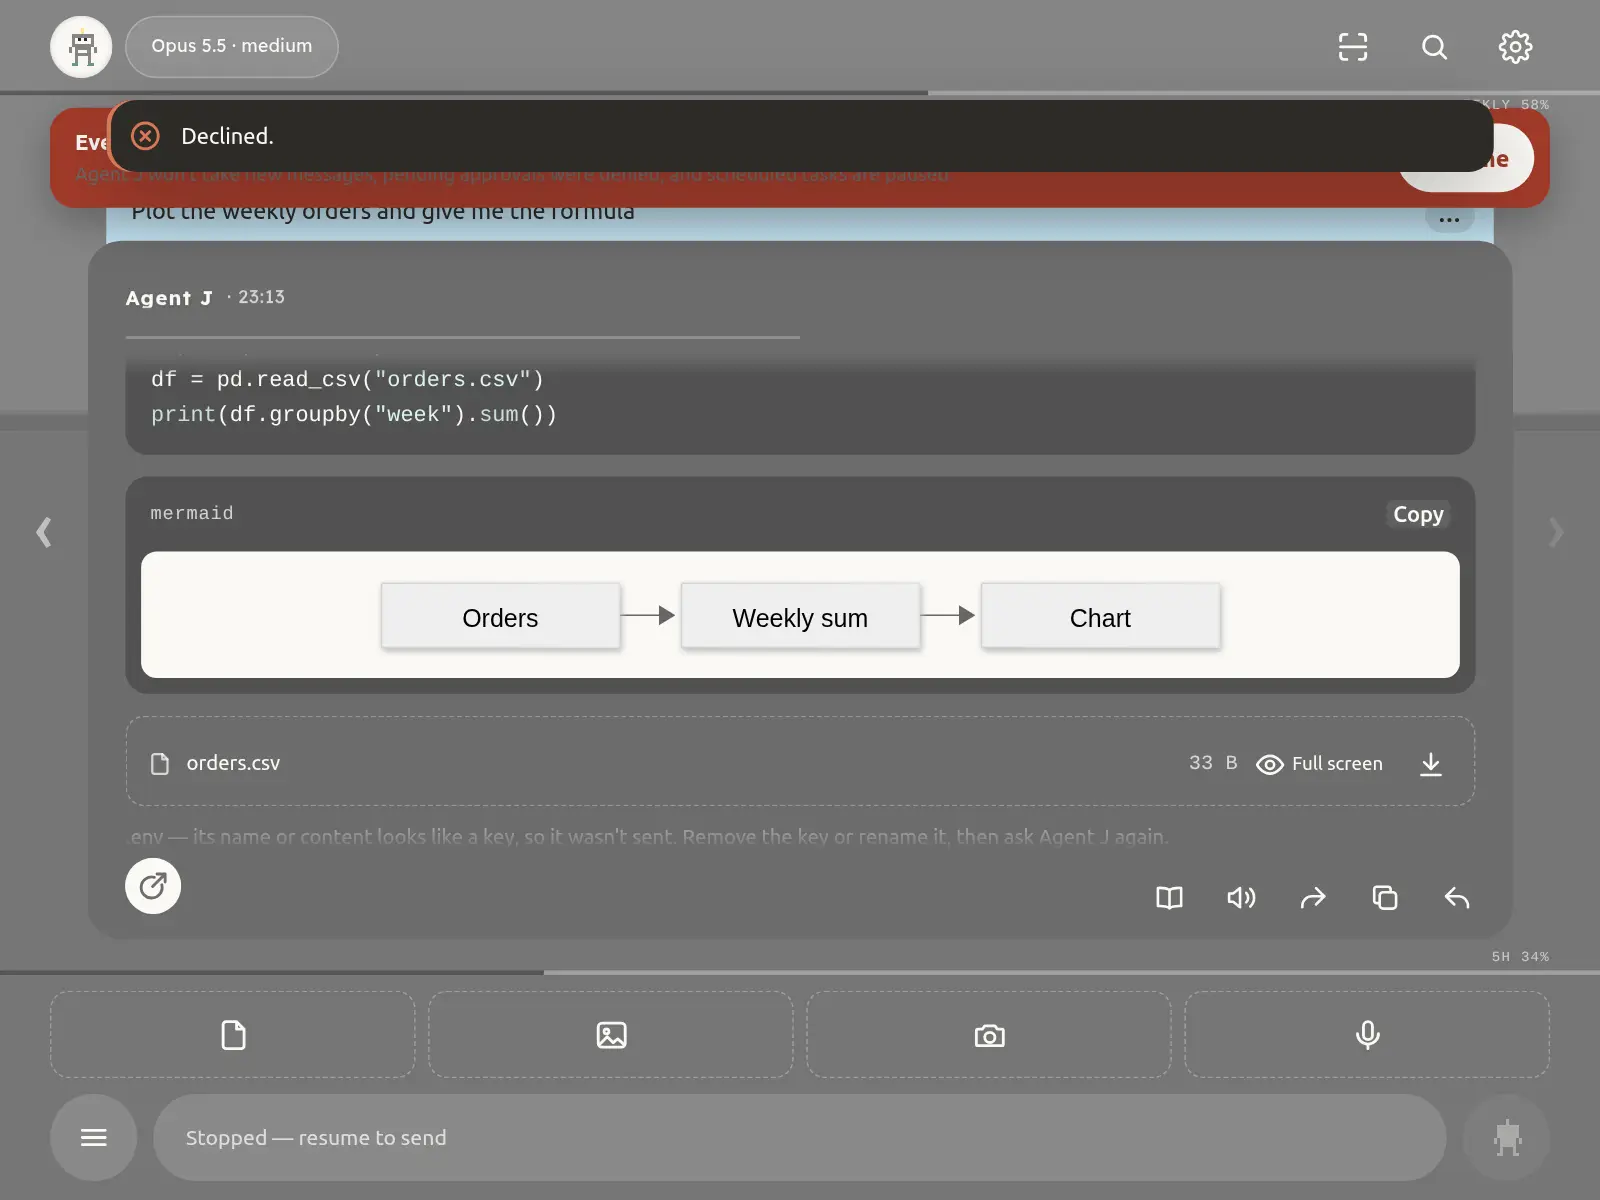This screenshot has height=1200, width=1600.
Task: Open the three-dot menu on user message
Action: coord(1449,219)
